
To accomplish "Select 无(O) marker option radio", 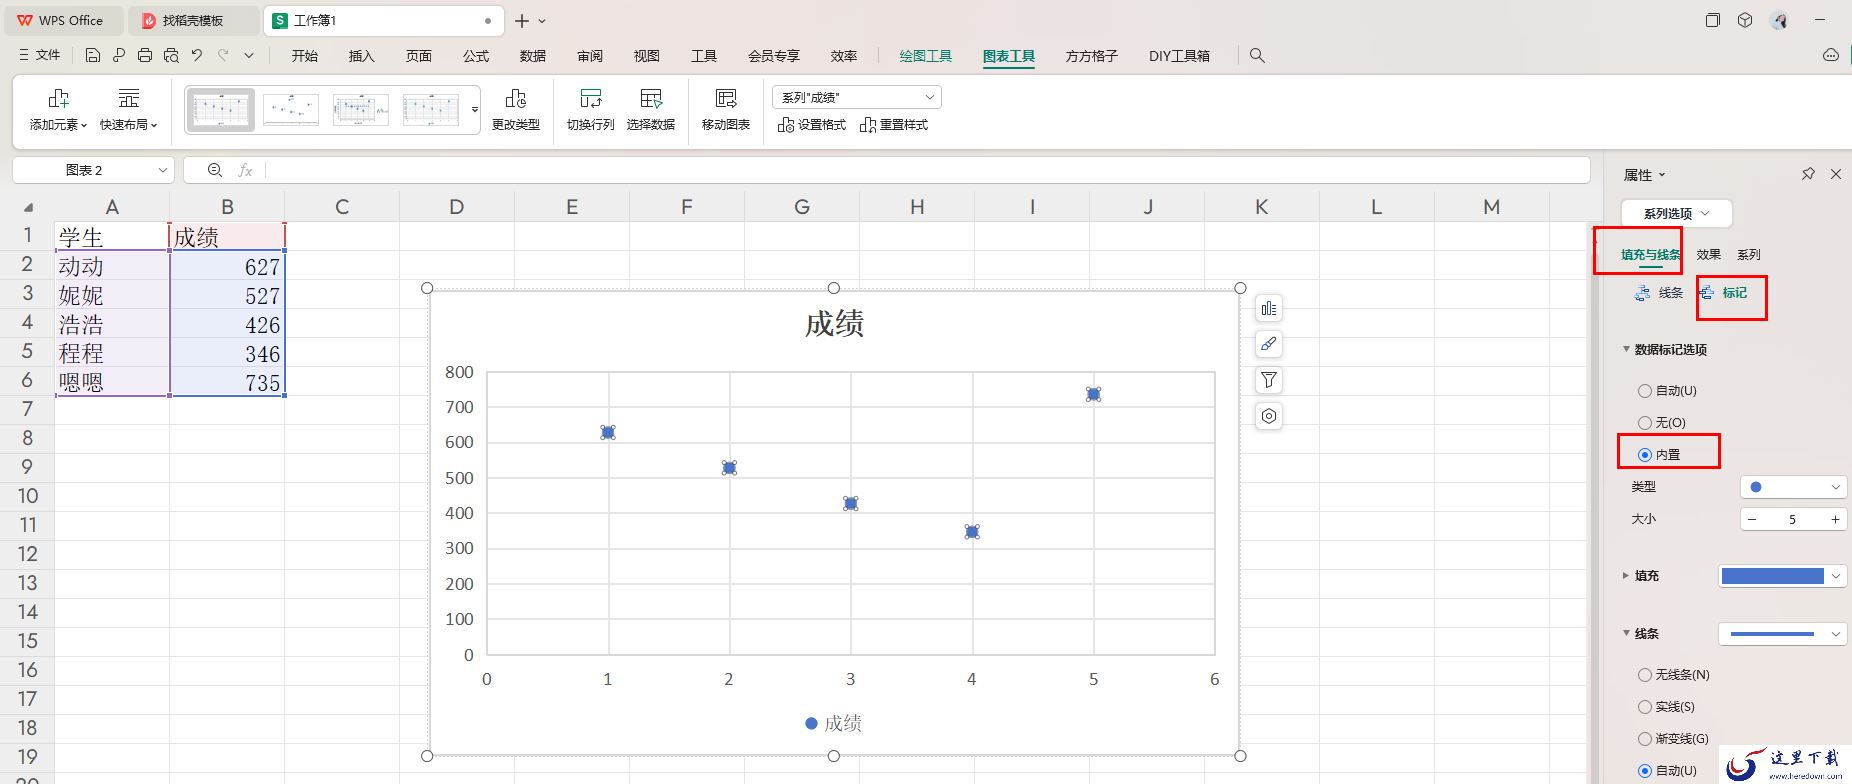I will (1644, 423).
